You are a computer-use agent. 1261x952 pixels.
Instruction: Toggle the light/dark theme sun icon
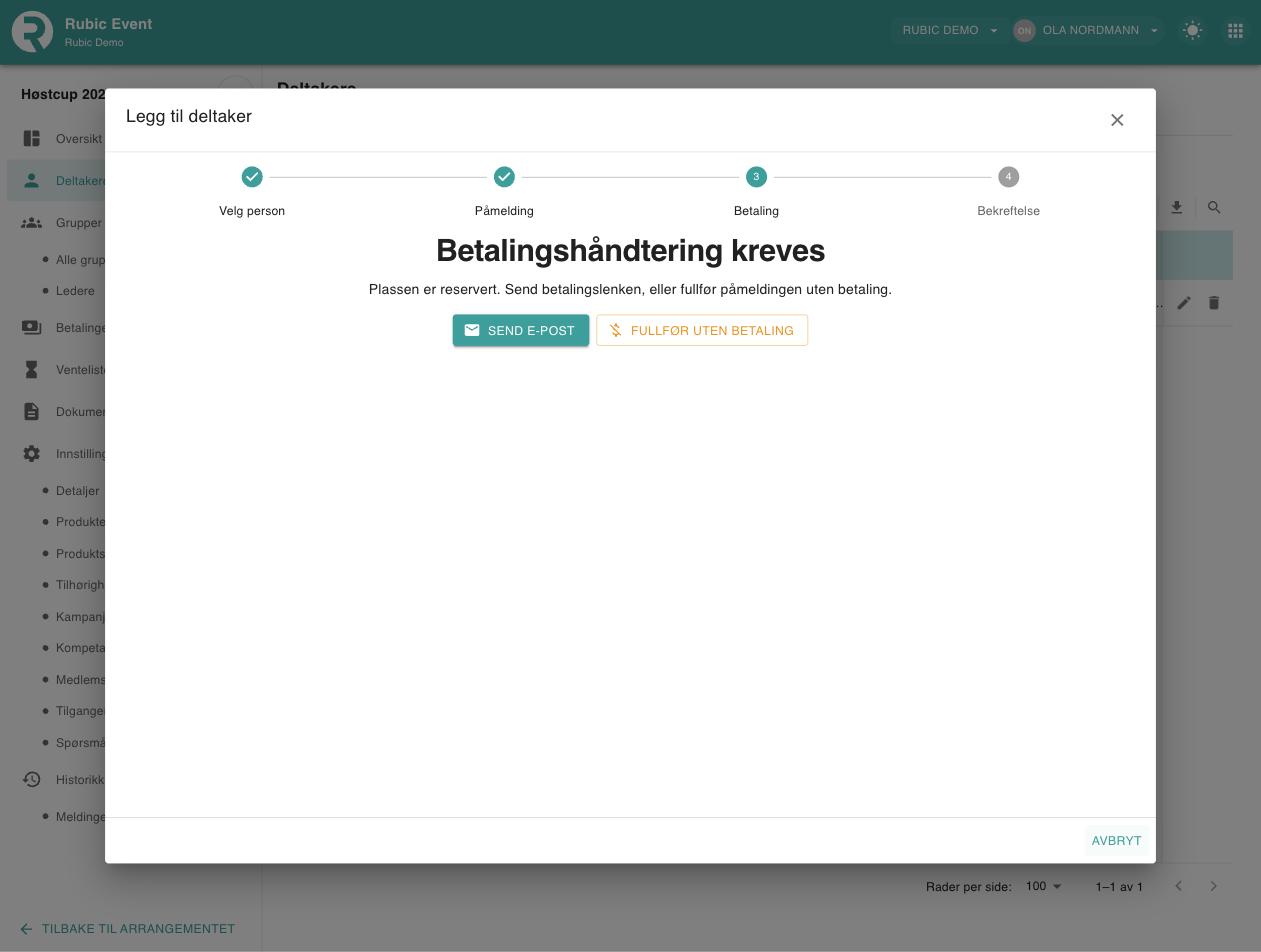pos(1192,31)
